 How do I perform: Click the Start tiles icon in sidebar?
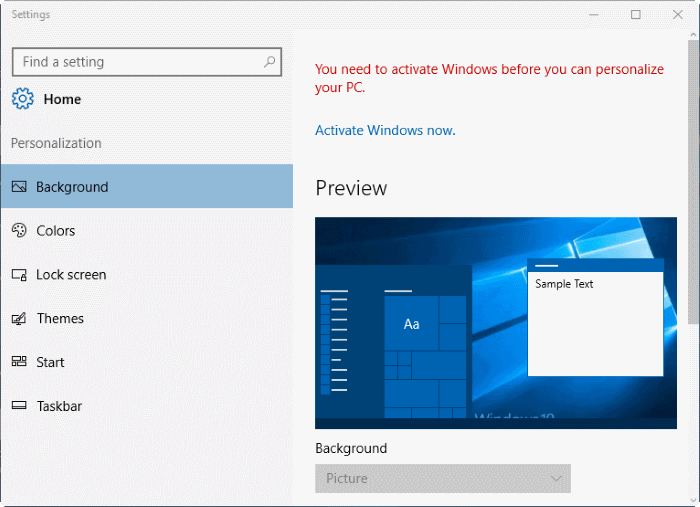click(x=18, y=363)
